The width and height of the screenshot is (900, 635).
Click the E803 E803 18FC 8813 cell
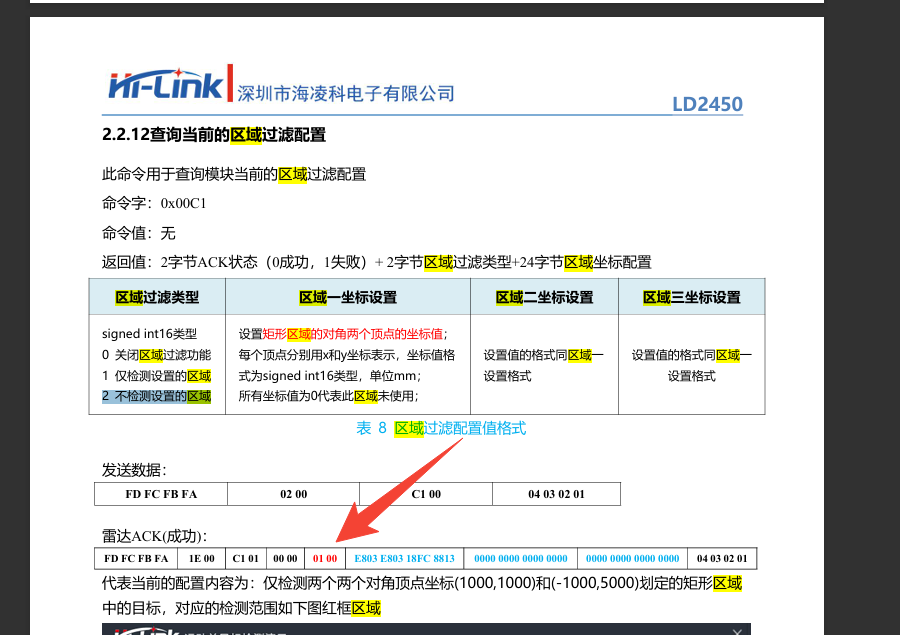click(x=404, y=558)
